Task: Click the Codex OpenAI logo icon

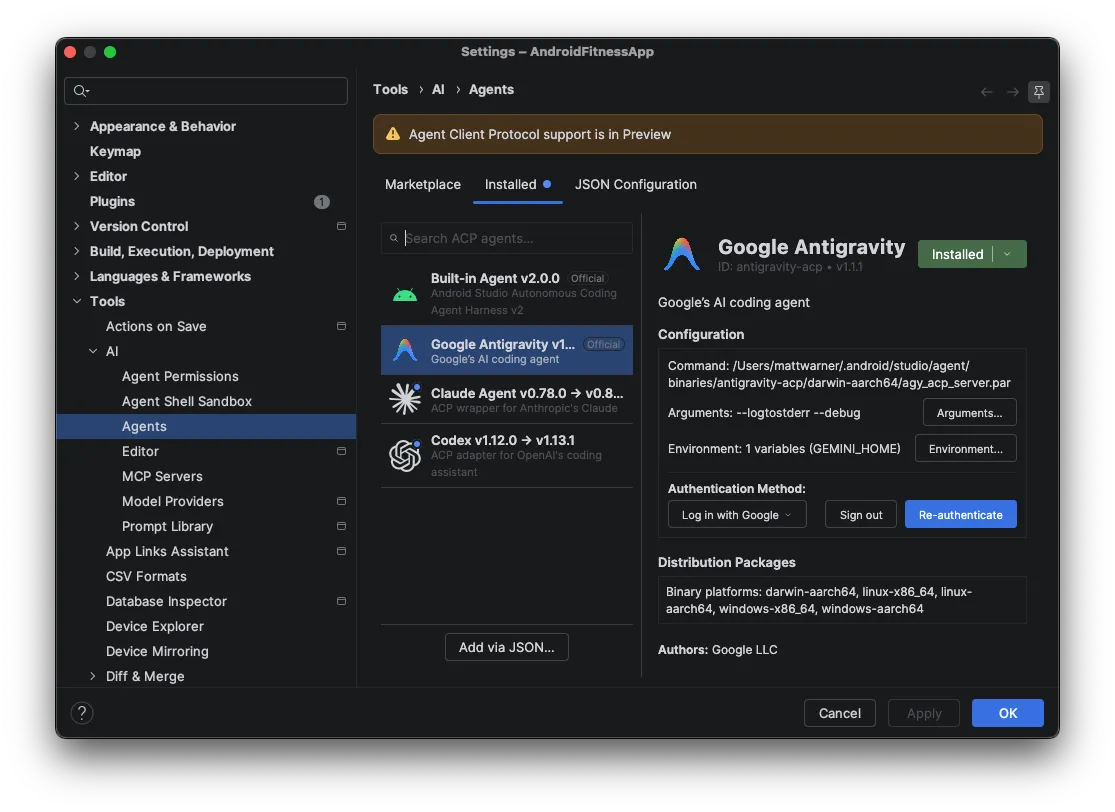Action: (x=405, y=456)
